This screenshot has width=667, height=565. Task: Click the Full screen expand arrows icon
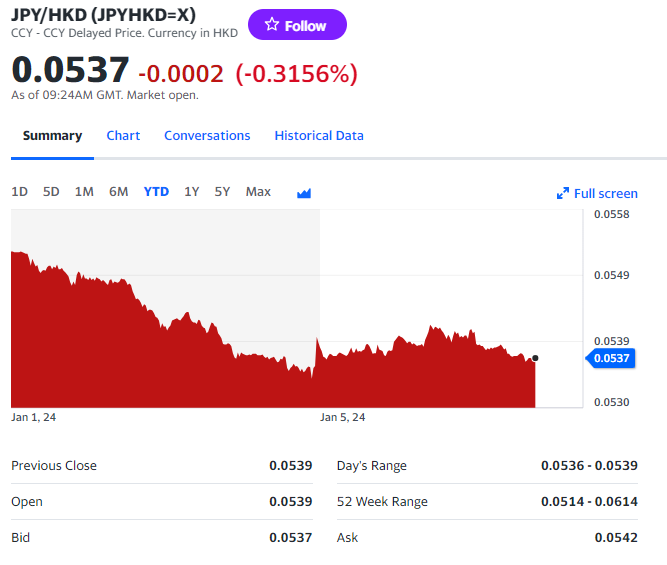(563, 193)
